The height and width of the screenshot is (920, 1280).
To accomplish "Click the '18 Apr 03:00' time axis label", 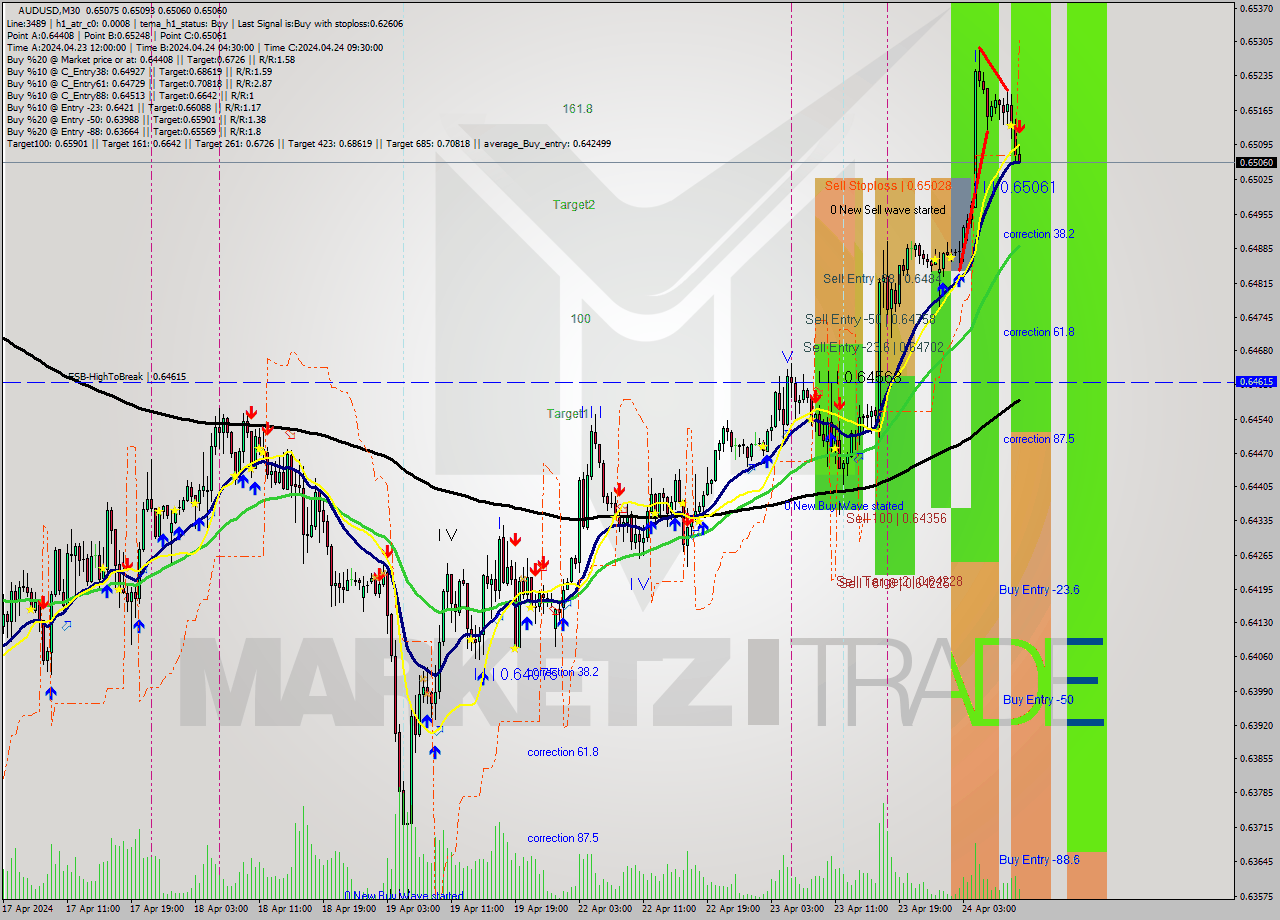I will [220, 909].
